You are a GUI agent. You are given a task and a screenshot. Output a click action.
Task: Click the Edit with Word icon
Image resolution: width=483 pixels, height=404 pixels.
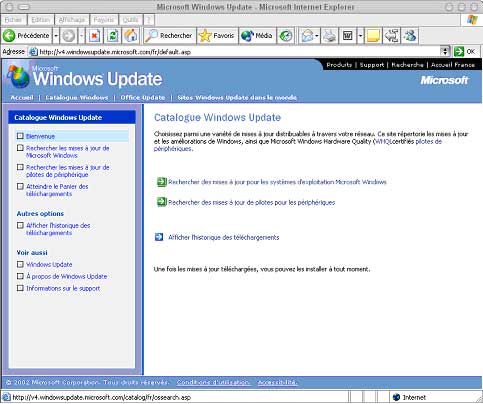coord(348,35)
